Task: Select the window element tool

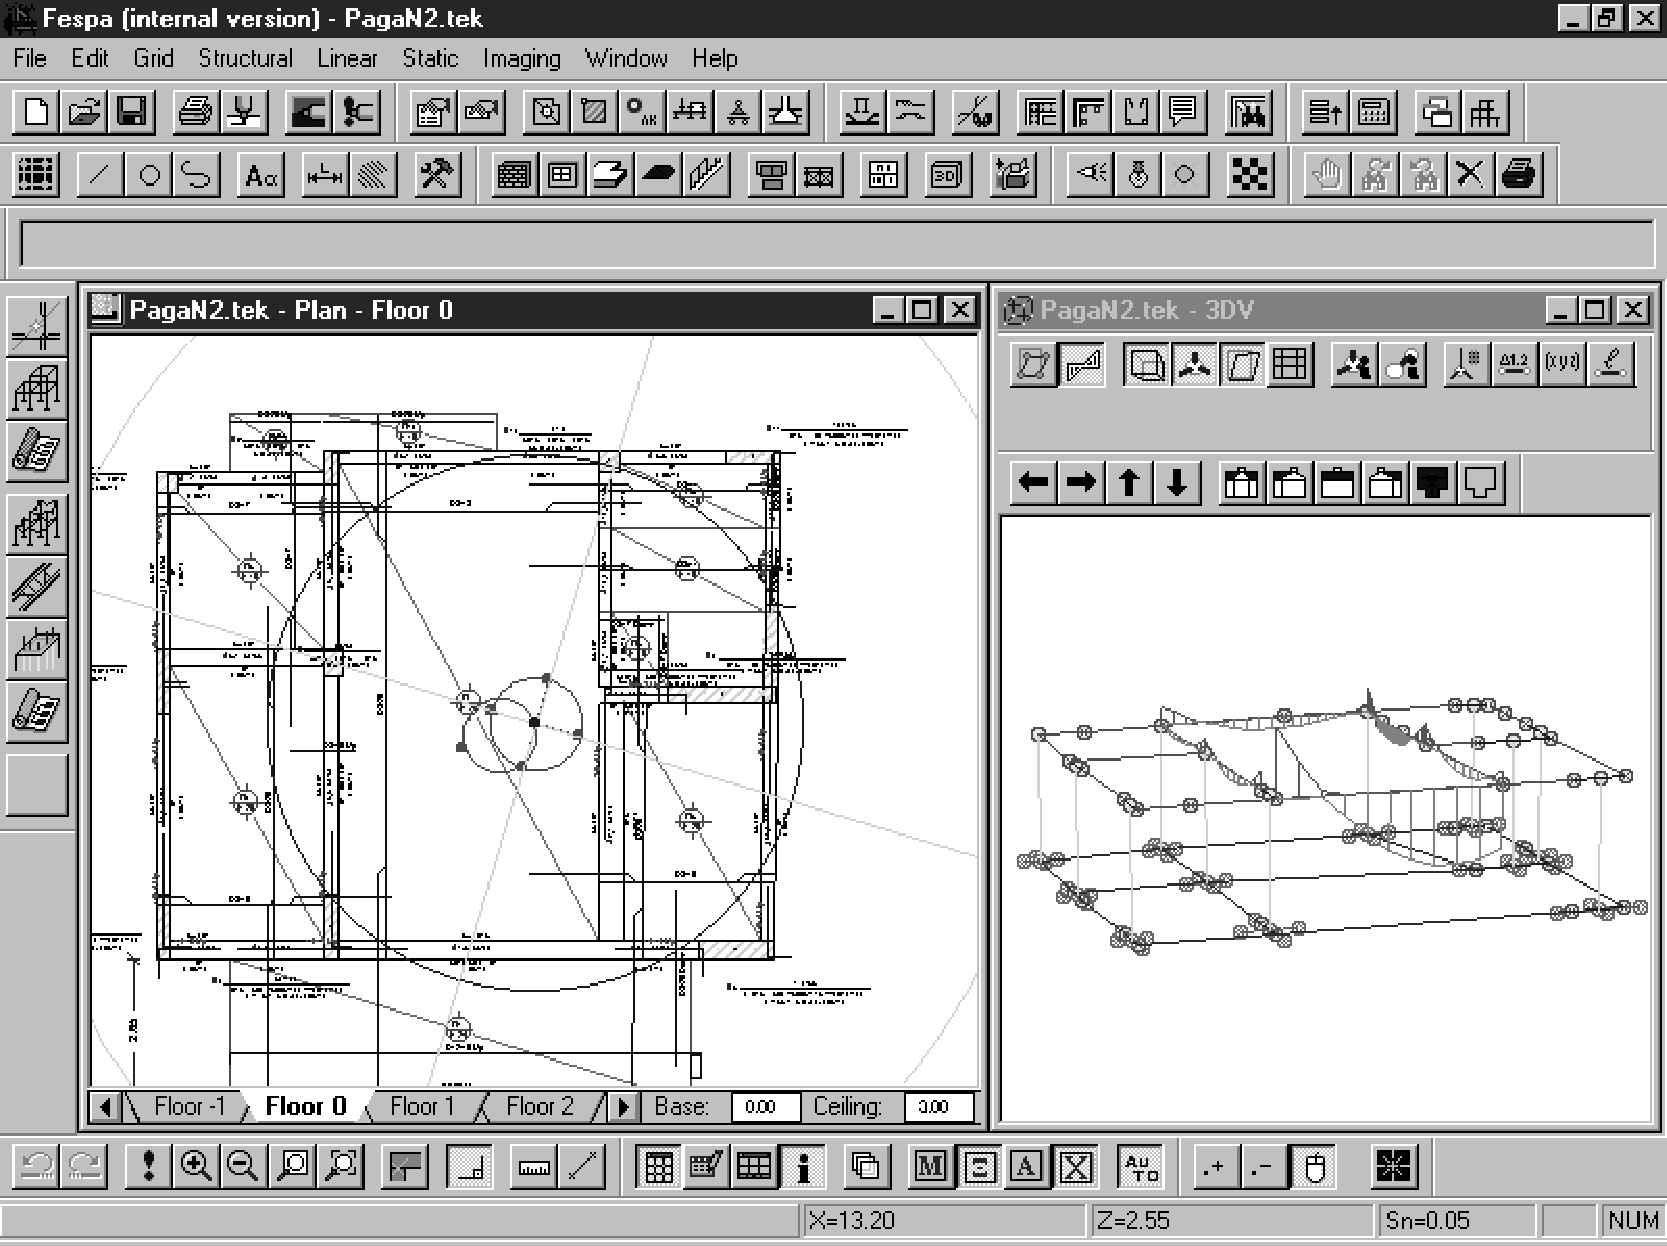Action: (x=562, y=175)
